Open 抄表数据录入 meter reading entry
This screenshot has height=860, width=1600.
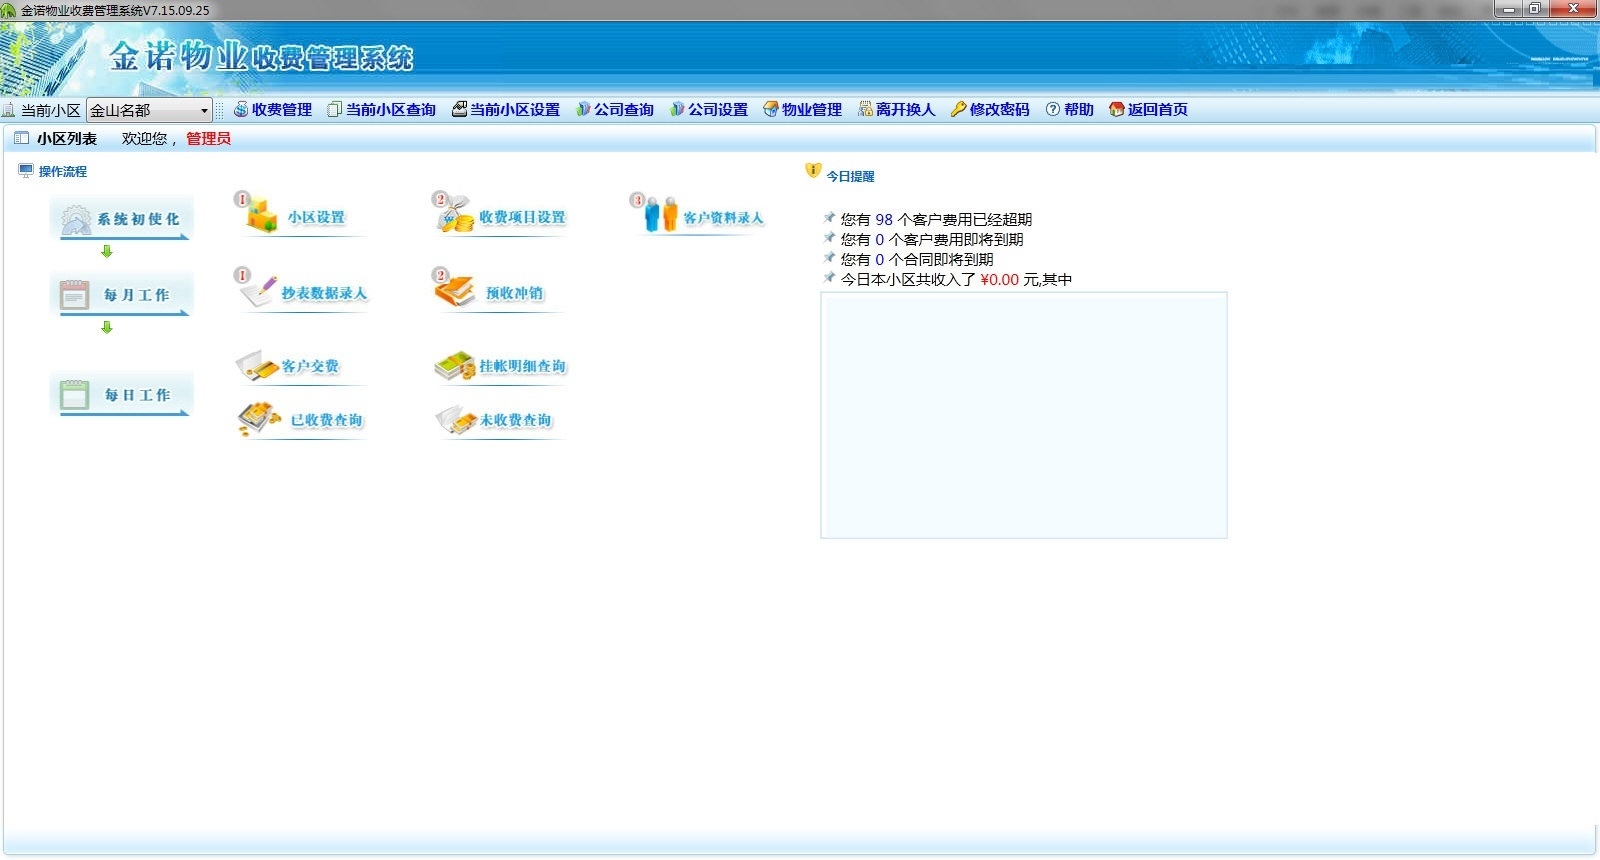[305, 293]
